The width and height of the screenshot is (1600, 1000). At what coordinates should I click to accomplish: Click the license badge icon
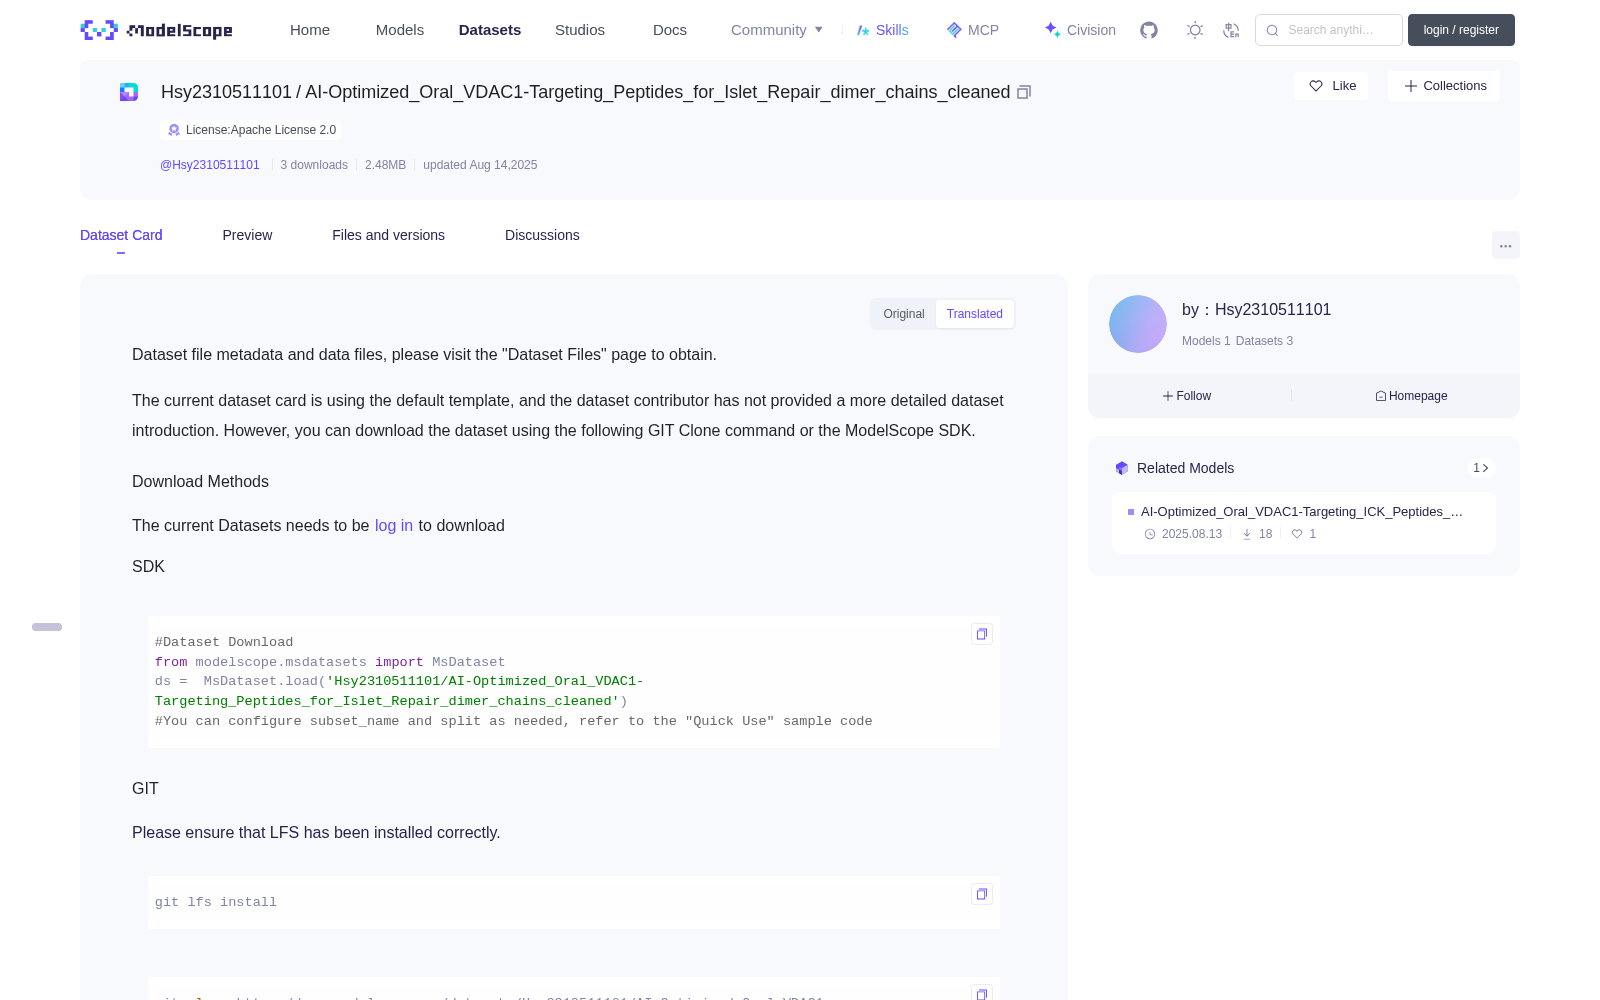(174, 130)
